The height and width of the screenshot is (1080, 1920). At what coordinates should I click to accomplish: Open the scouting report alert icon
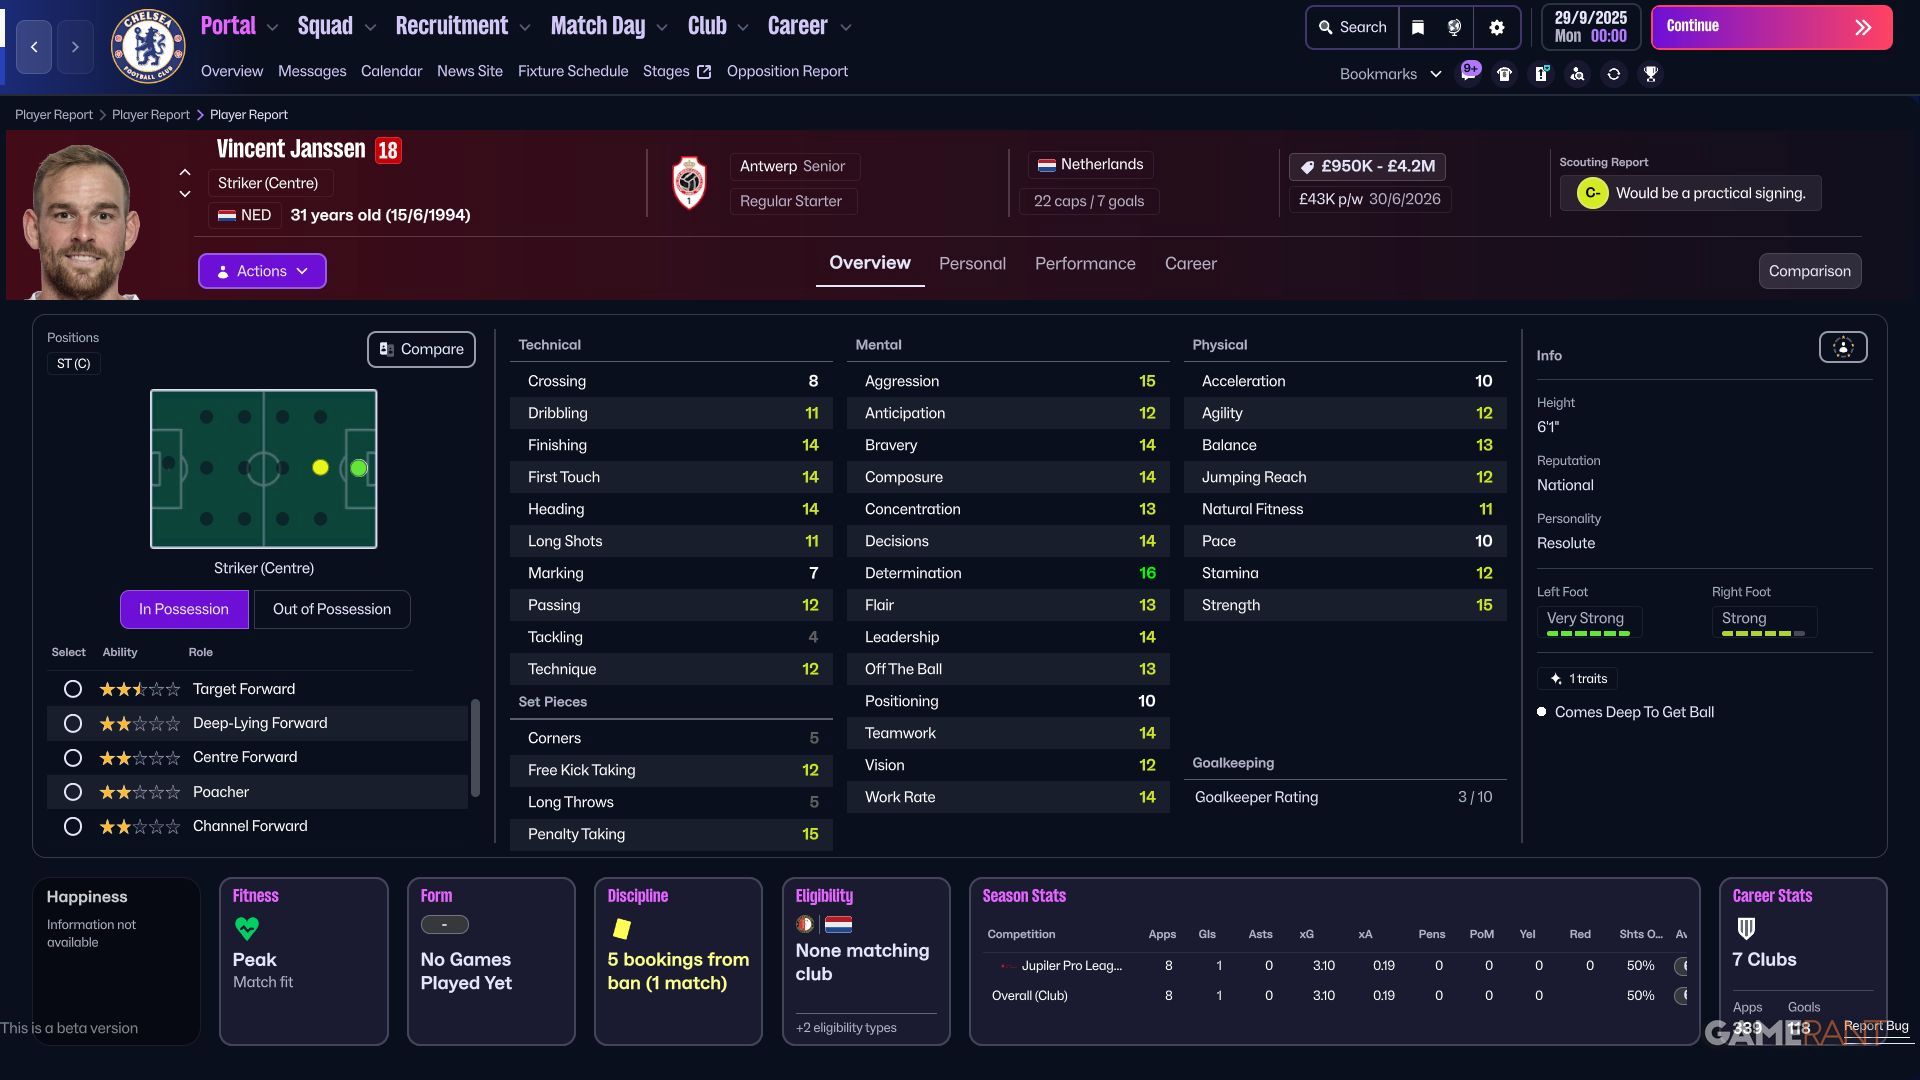point(1541,73)
